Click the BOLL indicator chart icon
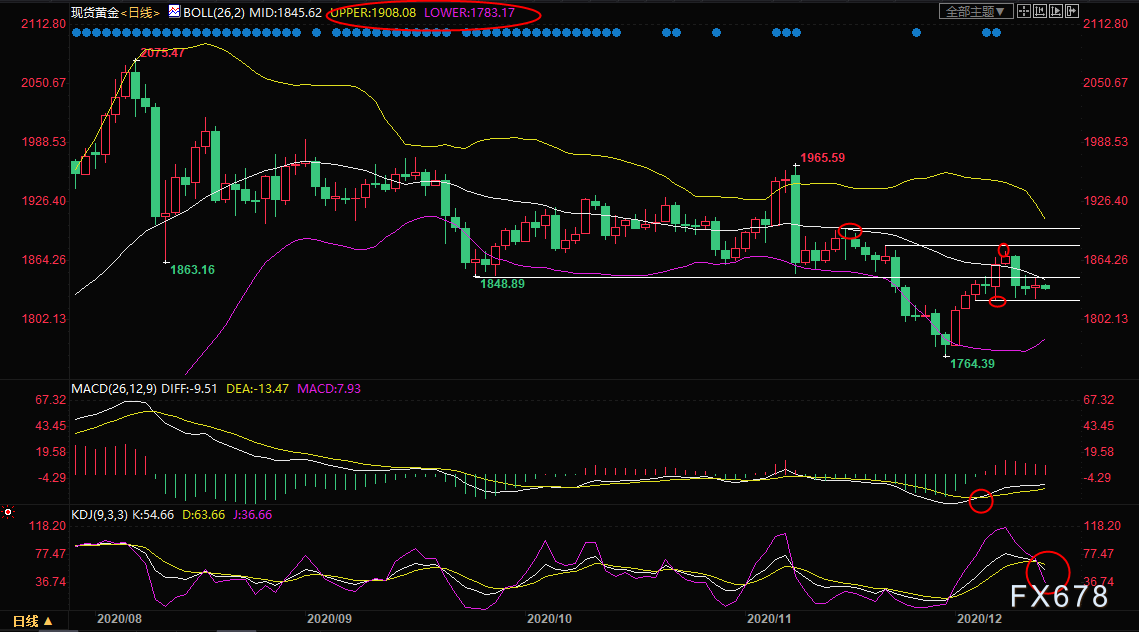1139x632 pixels. [x=174, y=11]
